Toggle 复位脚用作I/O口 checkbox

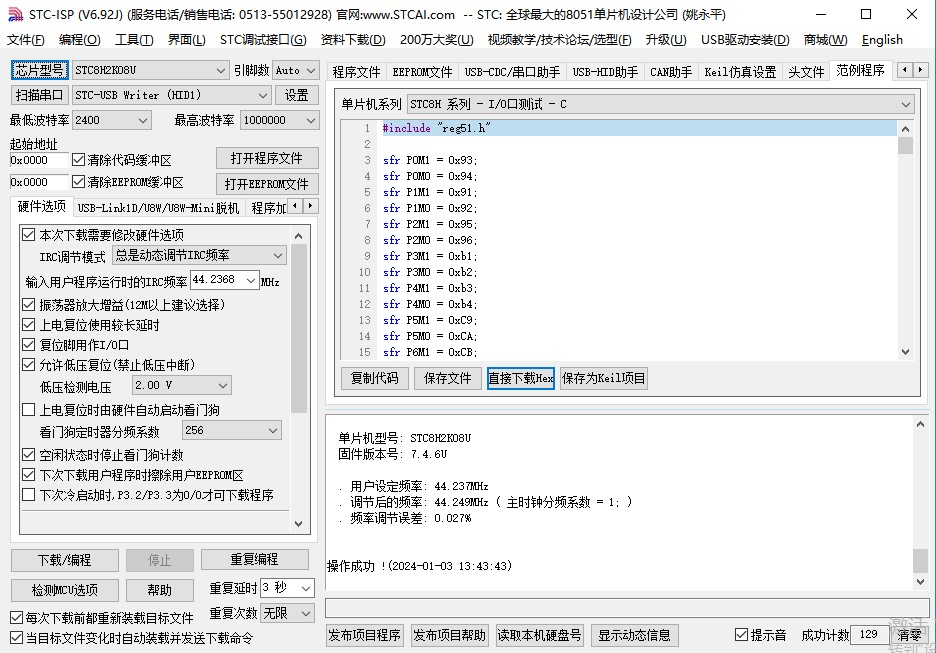click(28, 344)
